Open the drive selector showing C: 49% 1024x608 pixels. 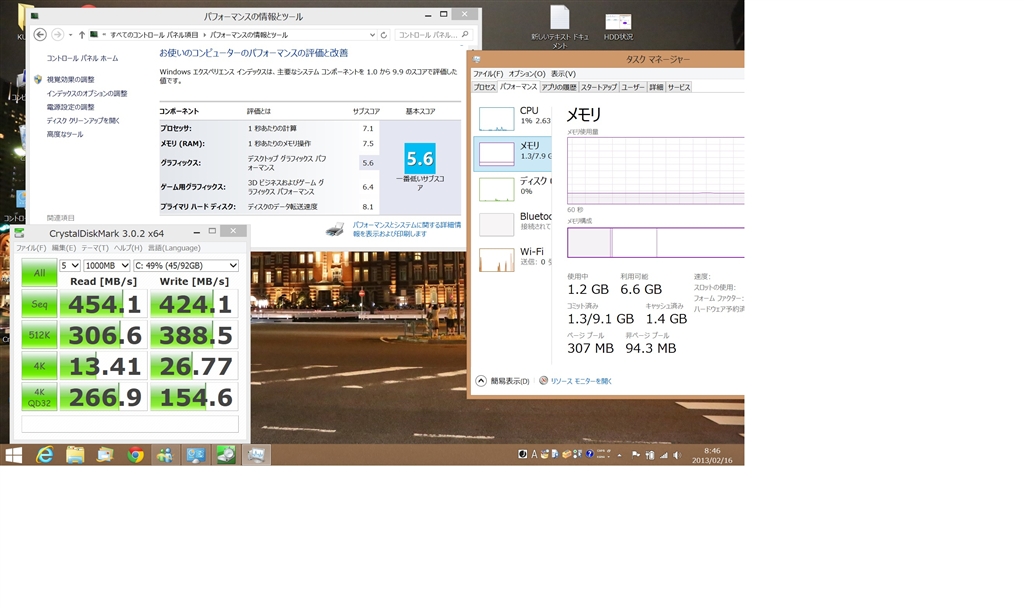[x=186, y=265]
